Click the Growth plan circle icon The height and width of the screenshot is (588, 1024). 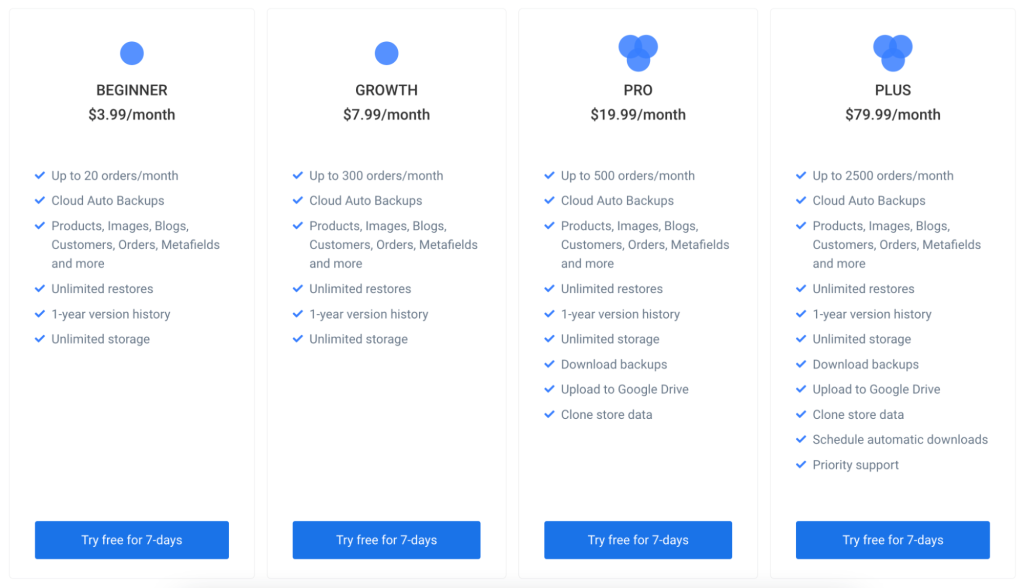387,53
